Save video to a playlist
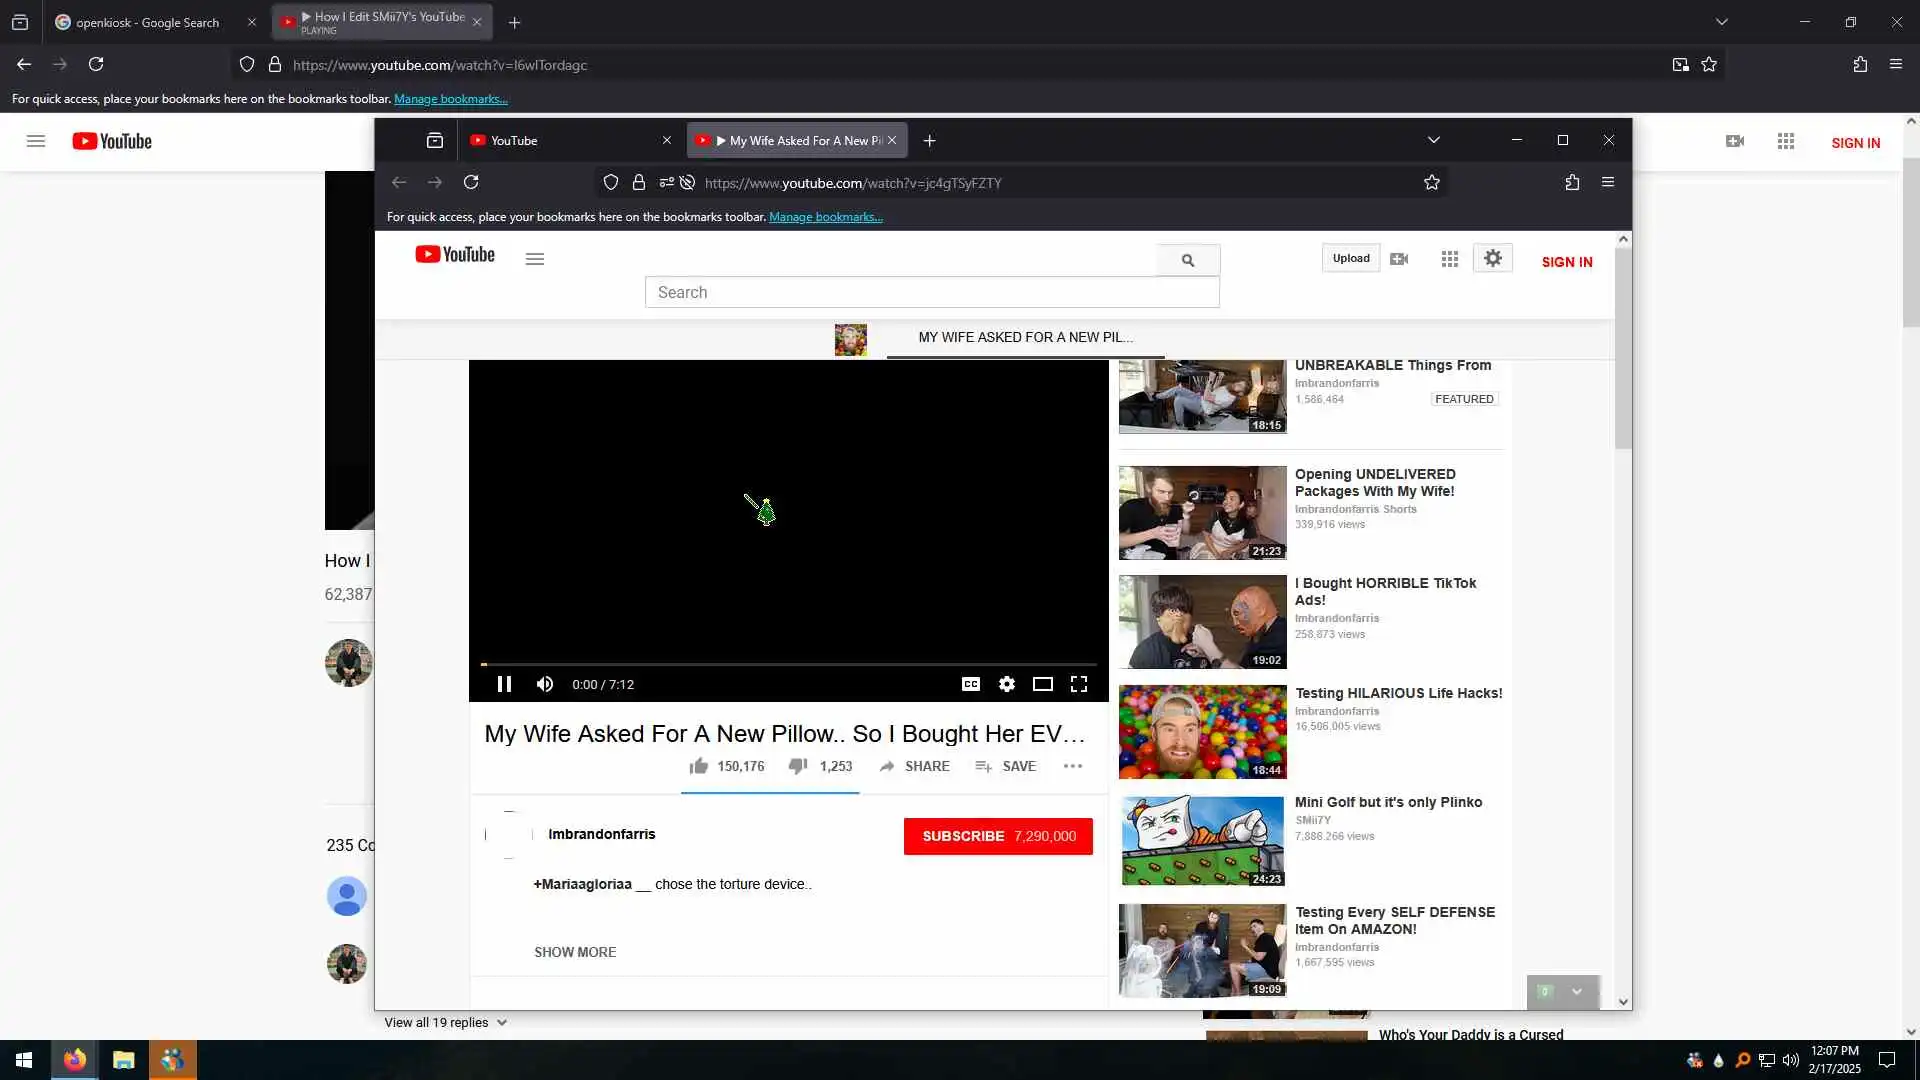This screenshot has width=1920, height=1080. tap(1005, 766)
